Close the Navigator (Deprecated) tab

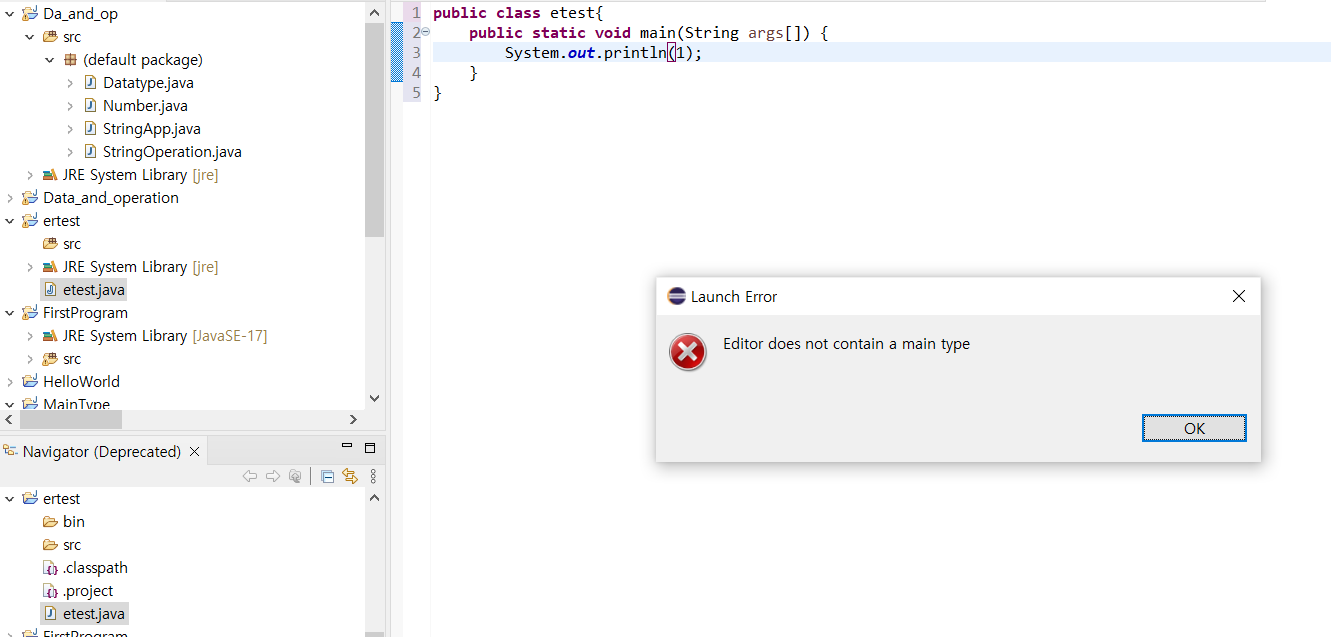tap(195, 452)
